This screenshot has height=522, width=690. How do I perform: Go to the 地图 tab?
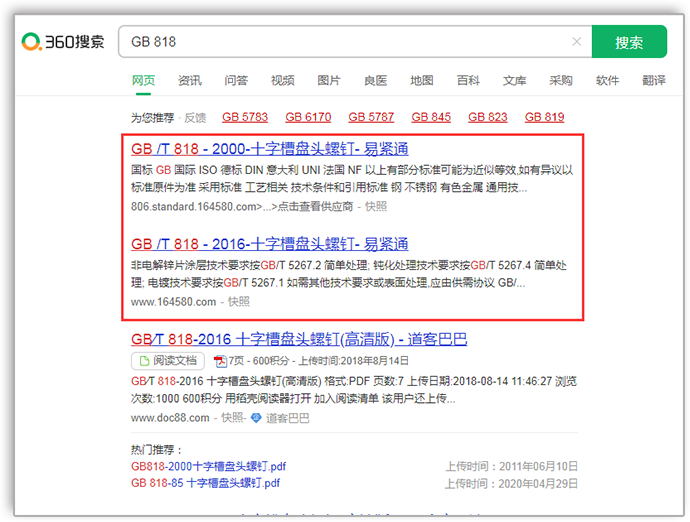pyautogui.click(x=422, y=80)
